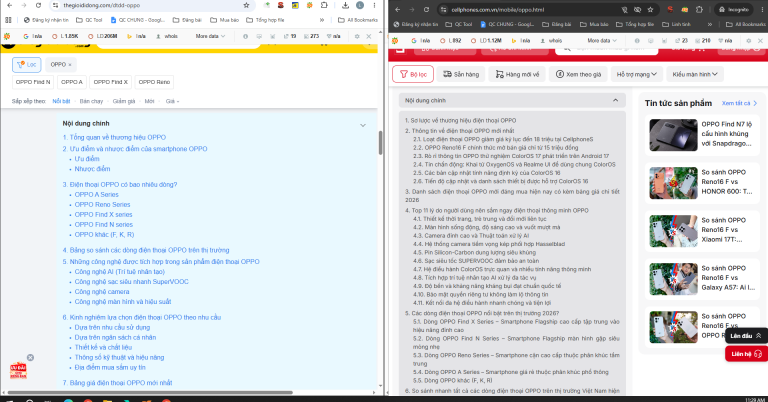Click the OPPO Find N7 news thumbnail
Screen dimensions: 768x402
pyautogui.click(x=673, y=135)
